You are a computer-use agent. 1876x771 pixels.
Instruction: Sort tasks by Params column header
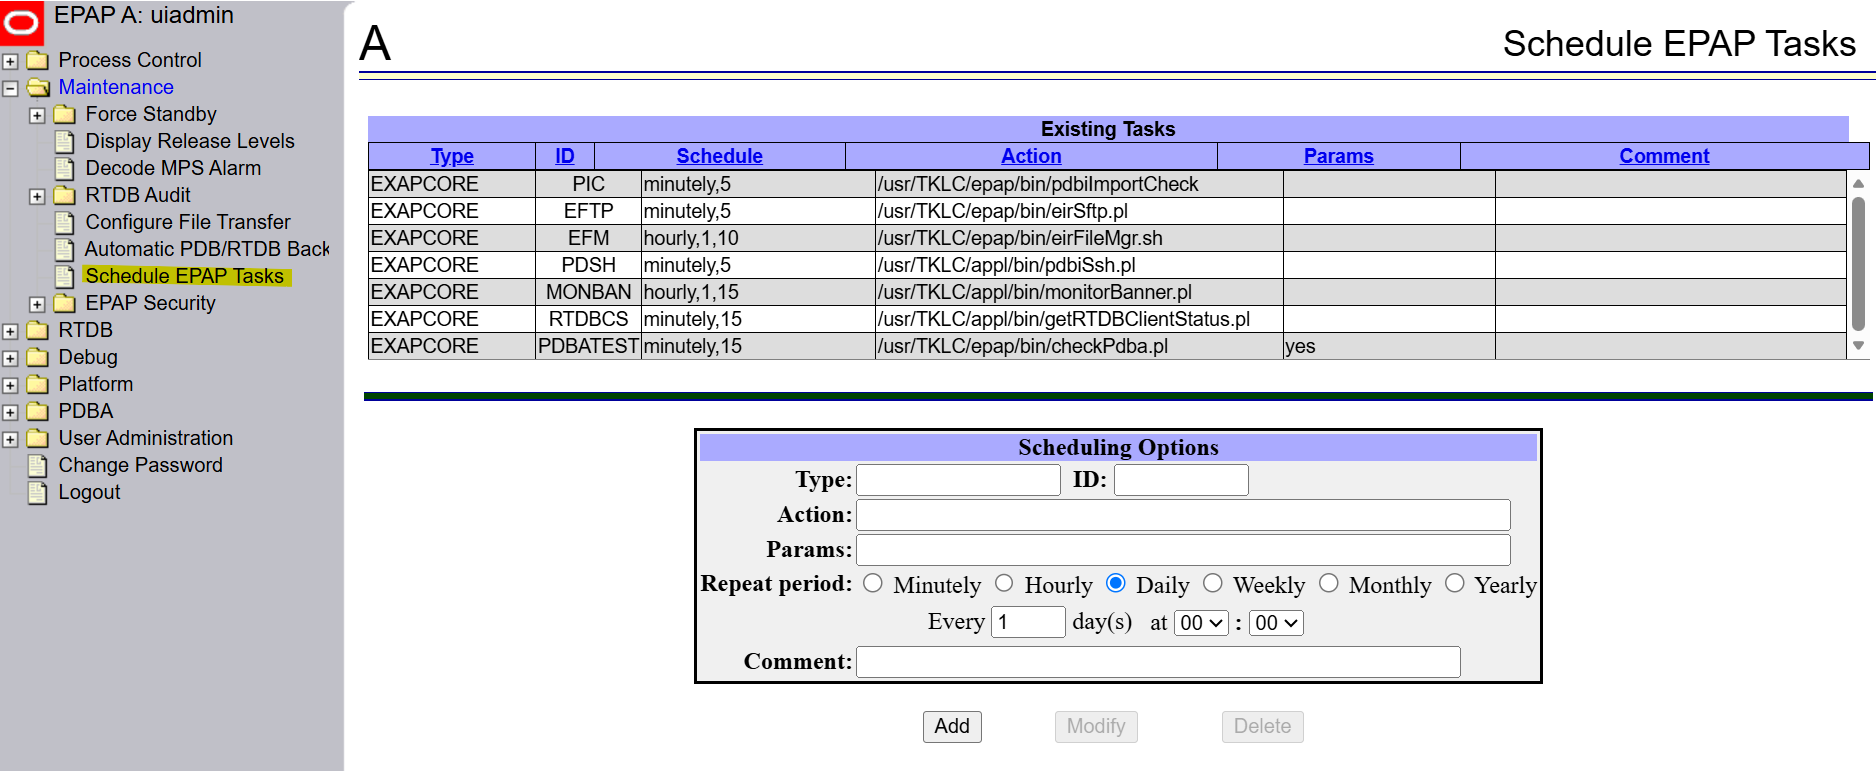tap(1338, 156)
